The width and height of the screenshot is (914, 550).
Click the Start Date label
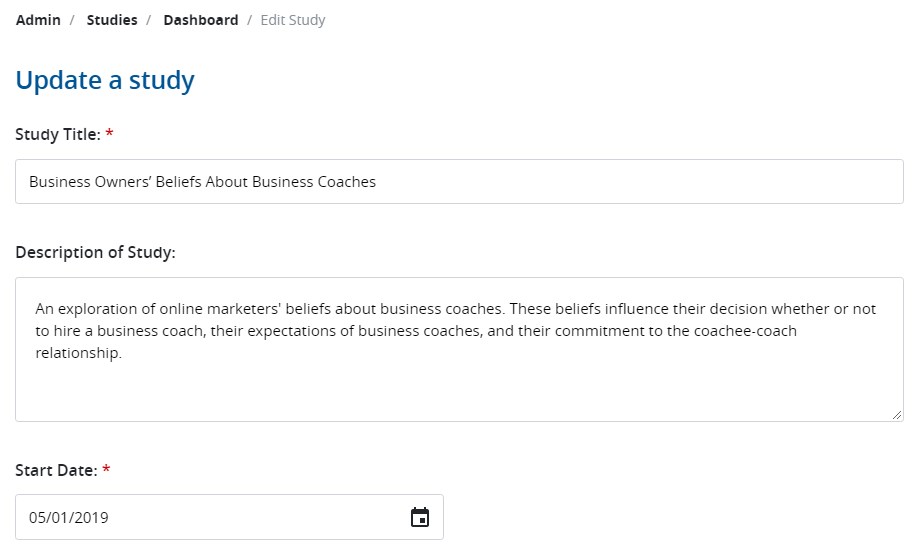click(56, 470)
